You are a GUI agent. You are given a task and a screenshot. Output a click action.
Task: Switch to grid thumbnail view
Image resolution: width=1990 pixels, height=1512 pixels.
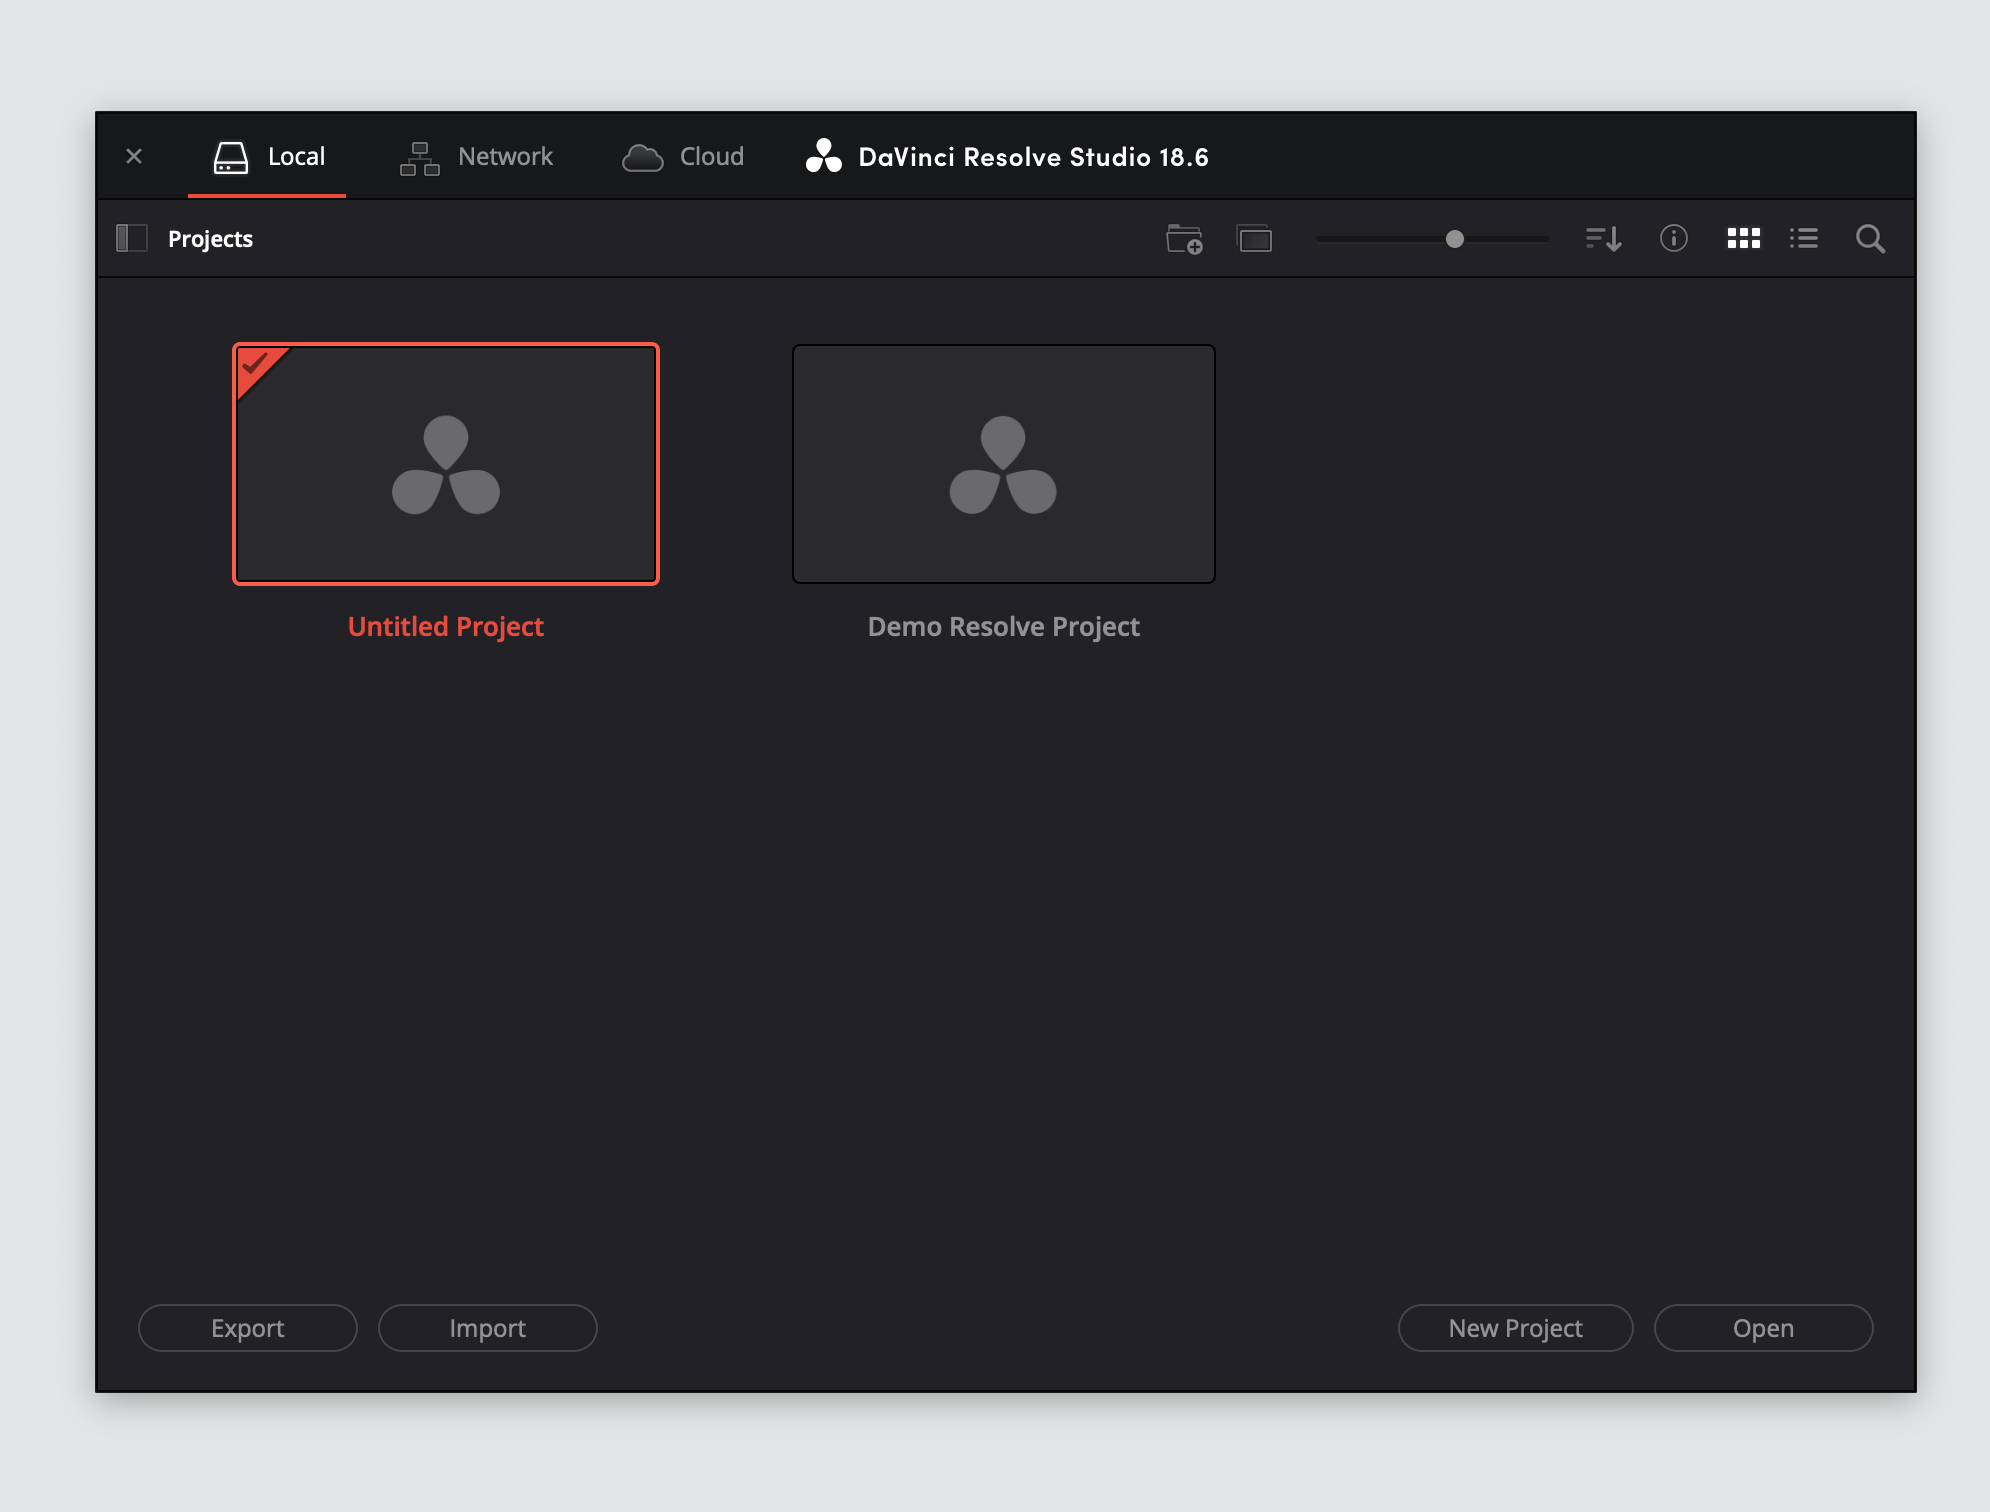coord(1743,238)
